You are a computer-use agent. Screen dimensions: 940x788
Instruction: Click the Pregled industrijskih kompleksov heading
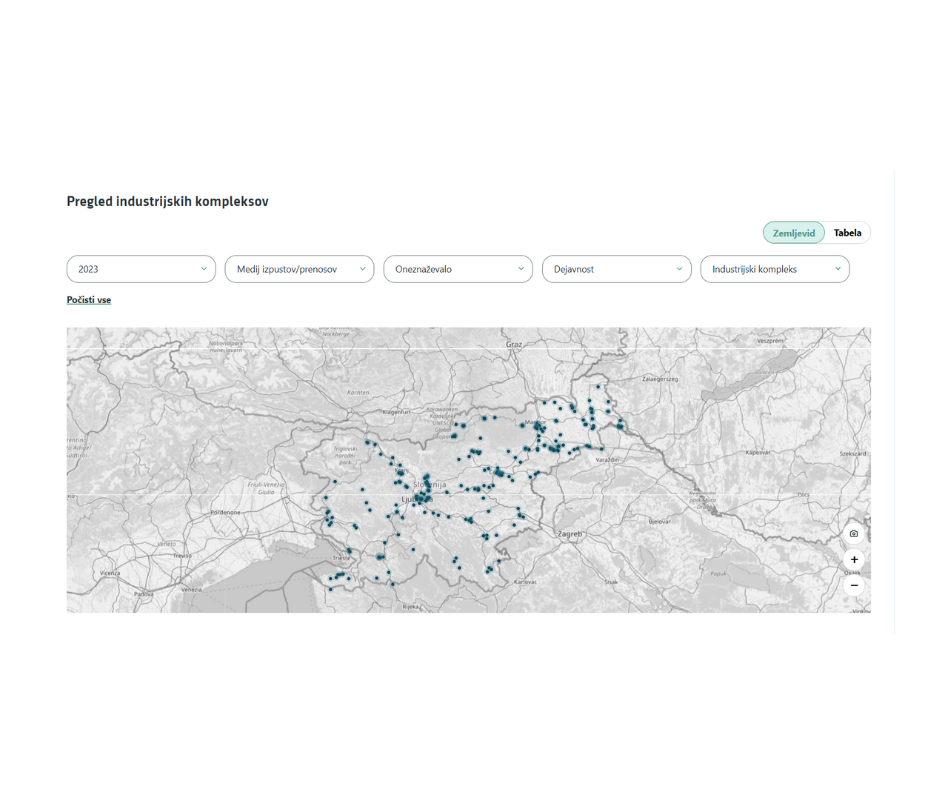tap(167, 201)
